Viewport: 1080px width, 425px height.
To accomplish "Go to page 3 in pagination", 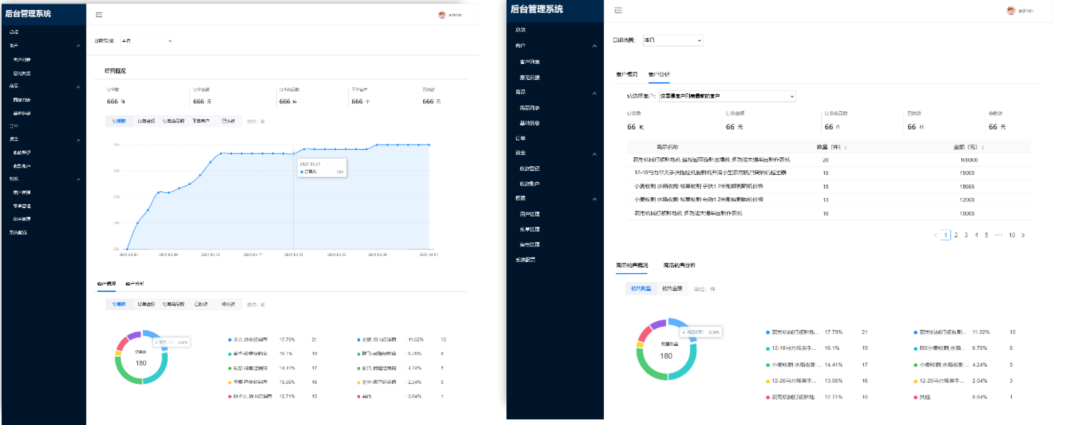I will (x=966, y=235).
